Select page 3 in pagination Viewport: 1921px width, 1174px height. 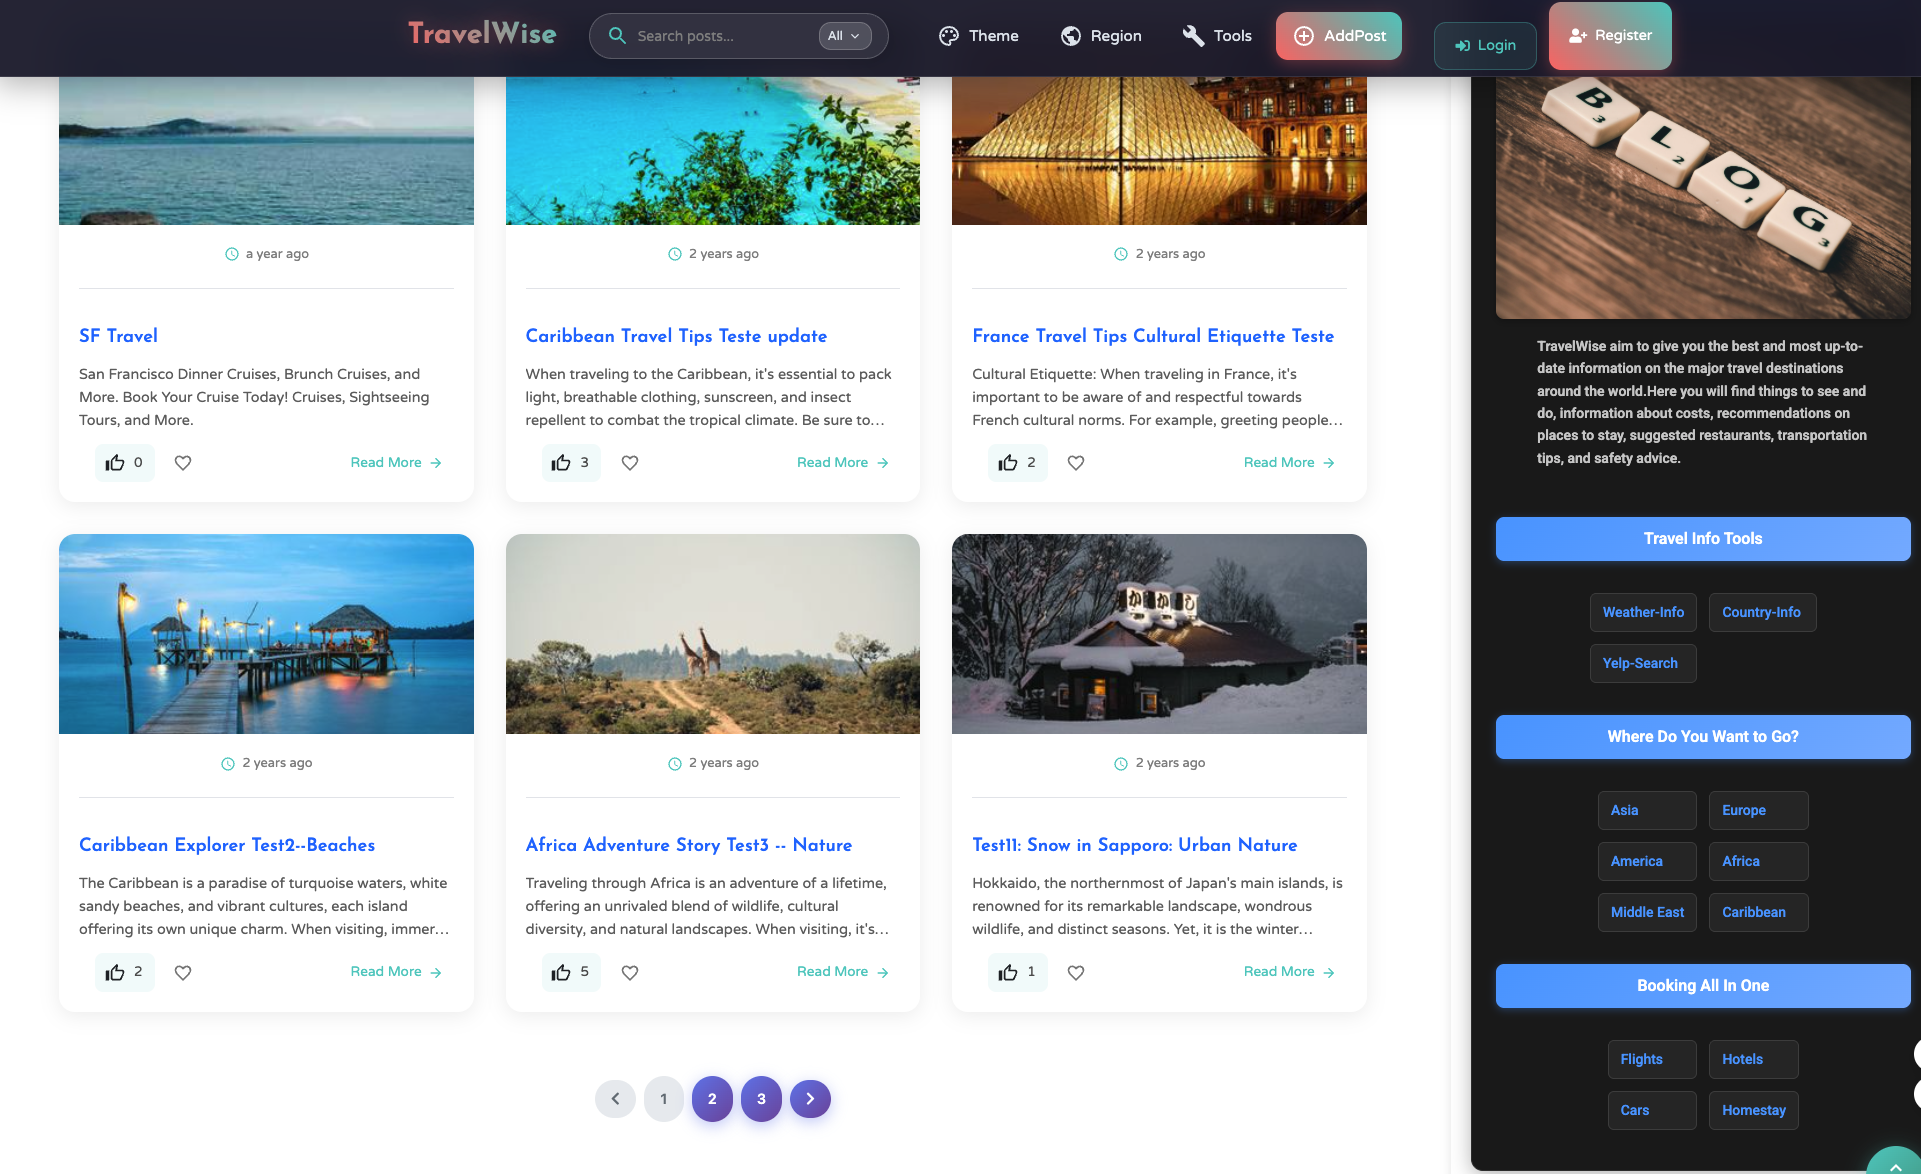pyautogui.click(x=761, y=1099)
